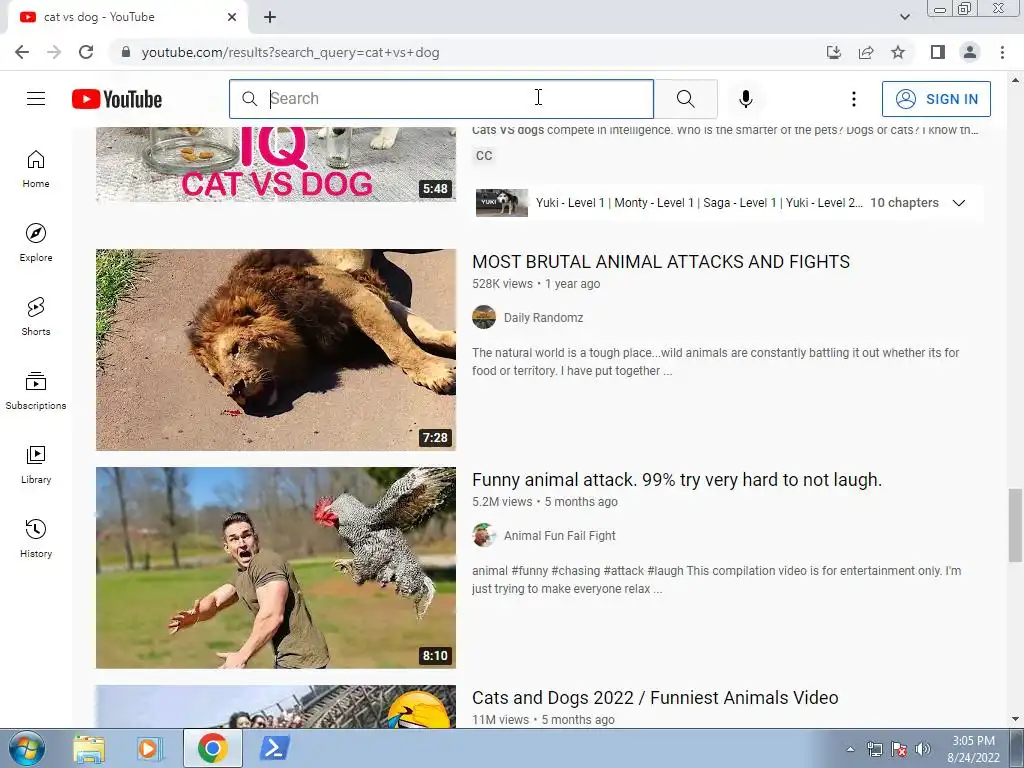The height and width of the screenshot is (768, 1024).
Task: Click '5.2M views' text
Action: click(502, 502)
